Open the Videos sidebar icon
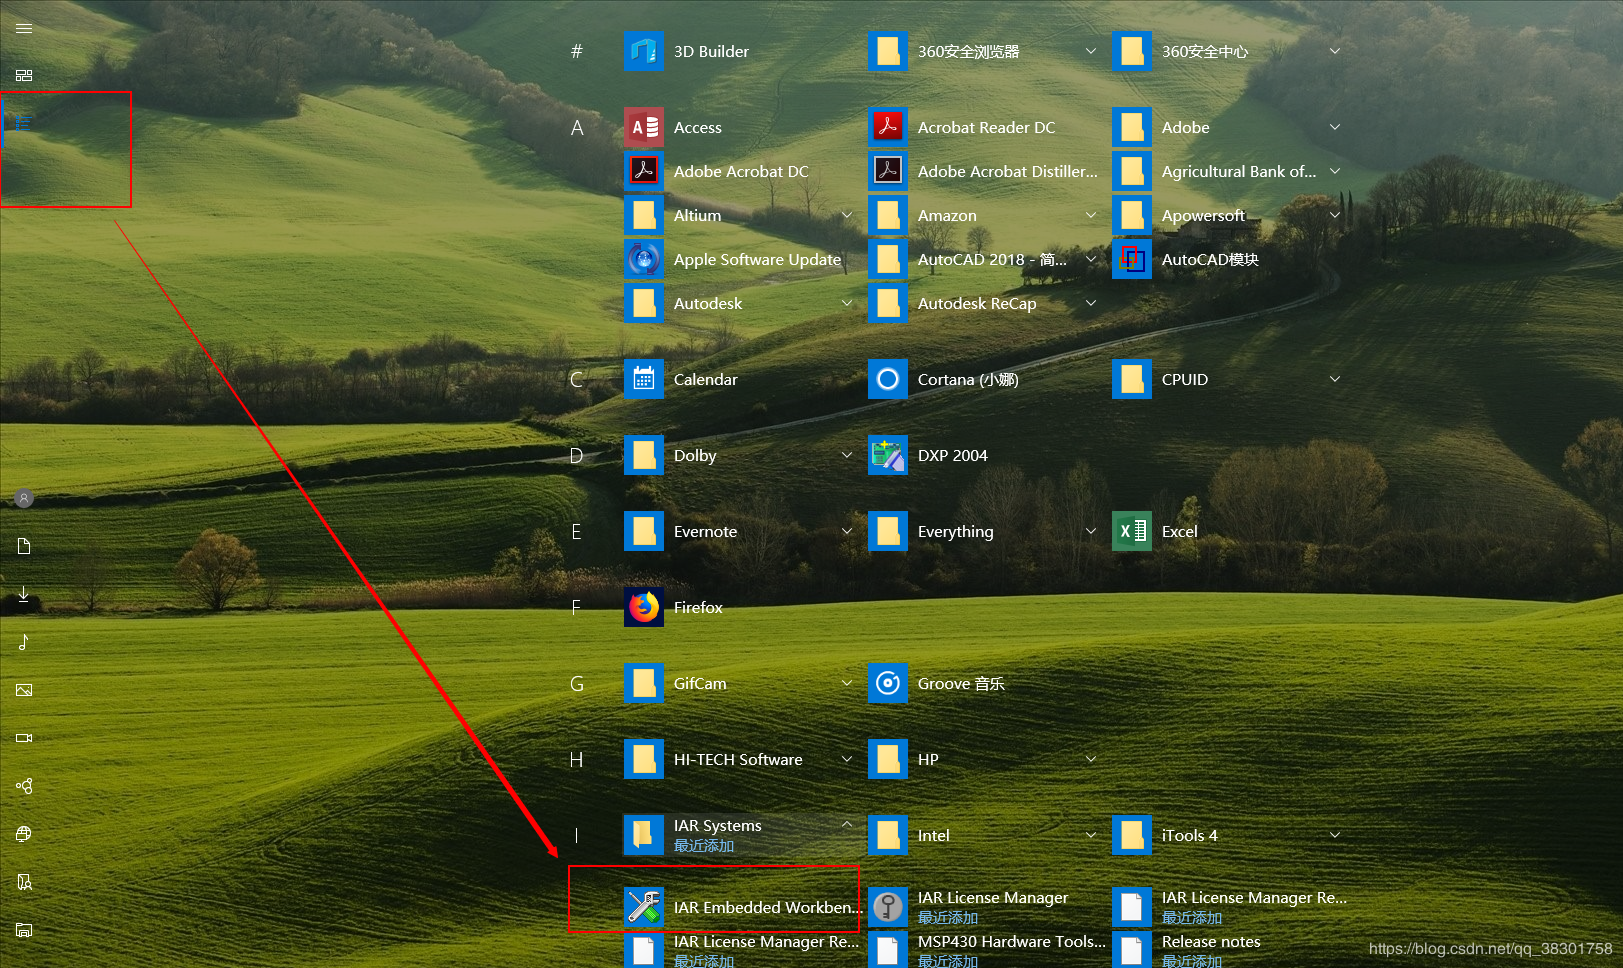Viewport: 1623px width, 968px height. pos(24,738)
